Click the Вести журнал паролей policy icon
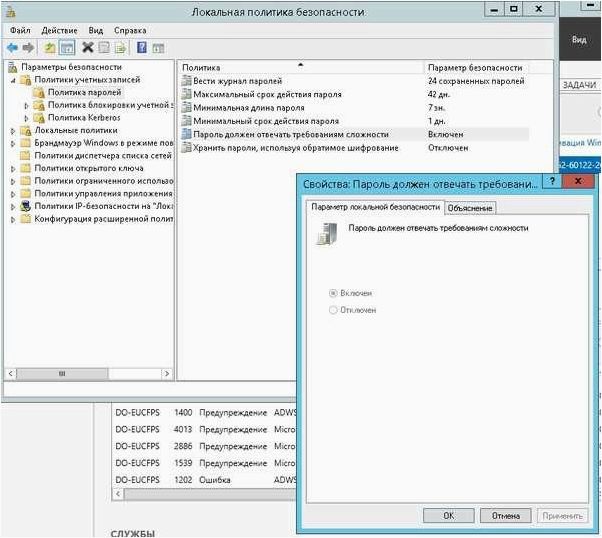The height and width of the screenshot is (538, 602). 186,81
